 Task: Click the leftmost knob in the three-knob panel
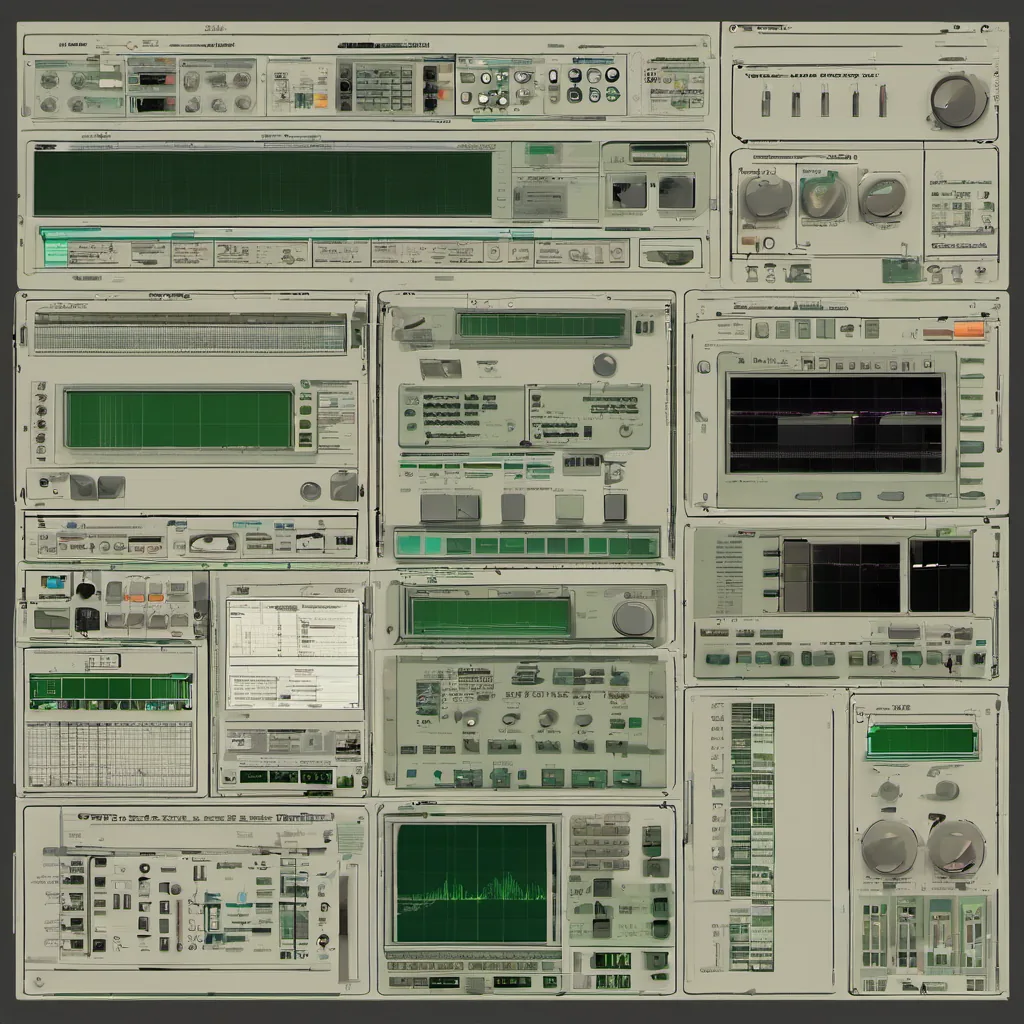767,197
